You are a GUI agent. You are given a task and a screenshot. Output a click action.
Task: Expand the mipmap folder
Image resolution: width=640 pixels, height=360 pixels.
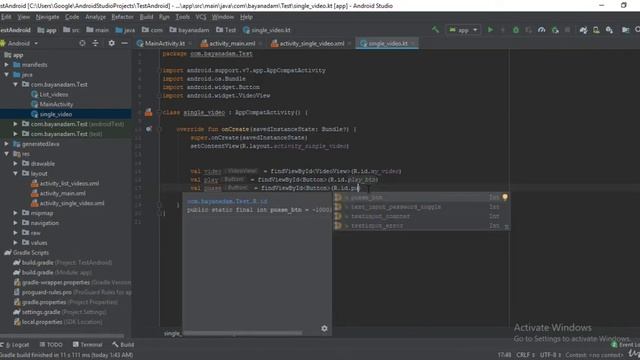coord(16,213)
